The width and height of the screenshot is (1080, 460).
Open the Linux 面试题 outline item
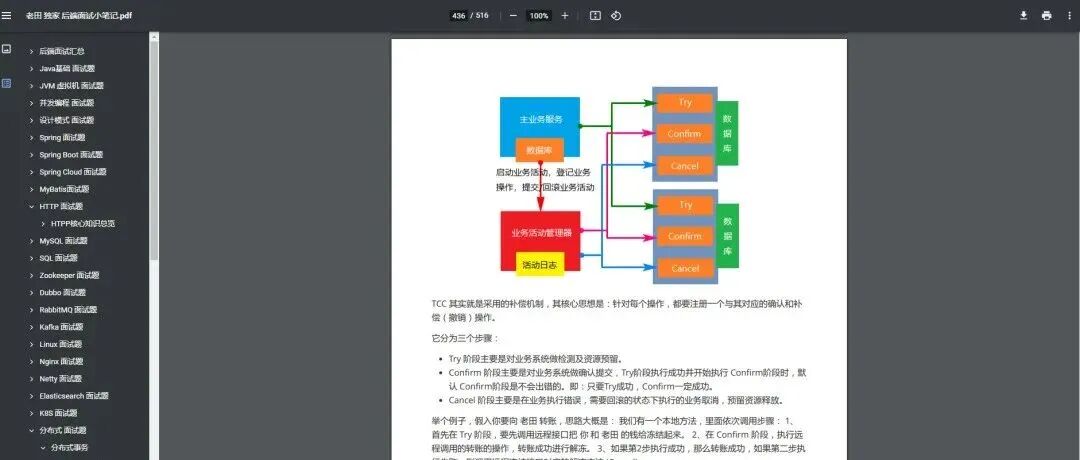61,344
